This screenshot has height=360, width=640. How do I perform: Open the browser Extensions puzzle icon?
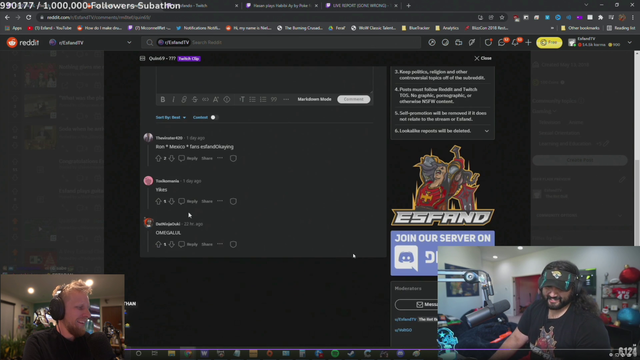coord(600,18)
